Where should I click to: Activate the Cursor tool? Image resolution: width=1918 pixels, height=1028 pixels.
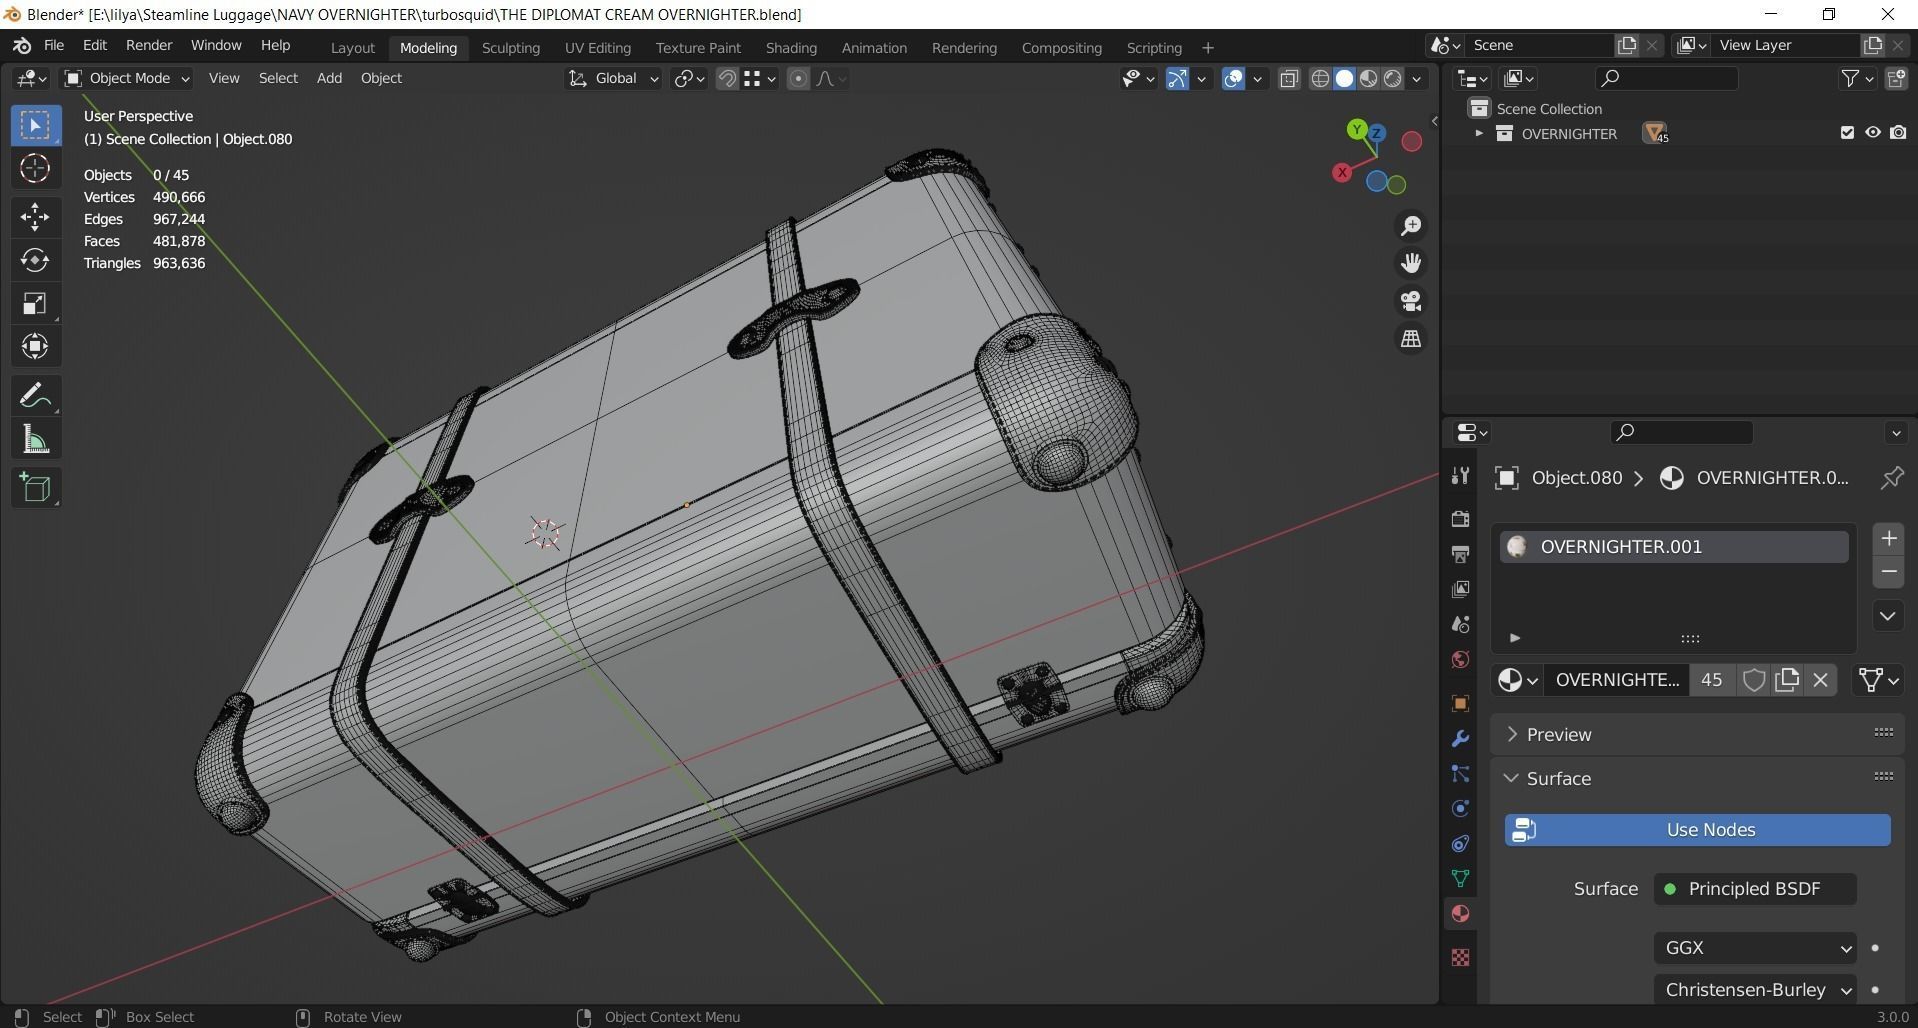click(x=35, y=168)
